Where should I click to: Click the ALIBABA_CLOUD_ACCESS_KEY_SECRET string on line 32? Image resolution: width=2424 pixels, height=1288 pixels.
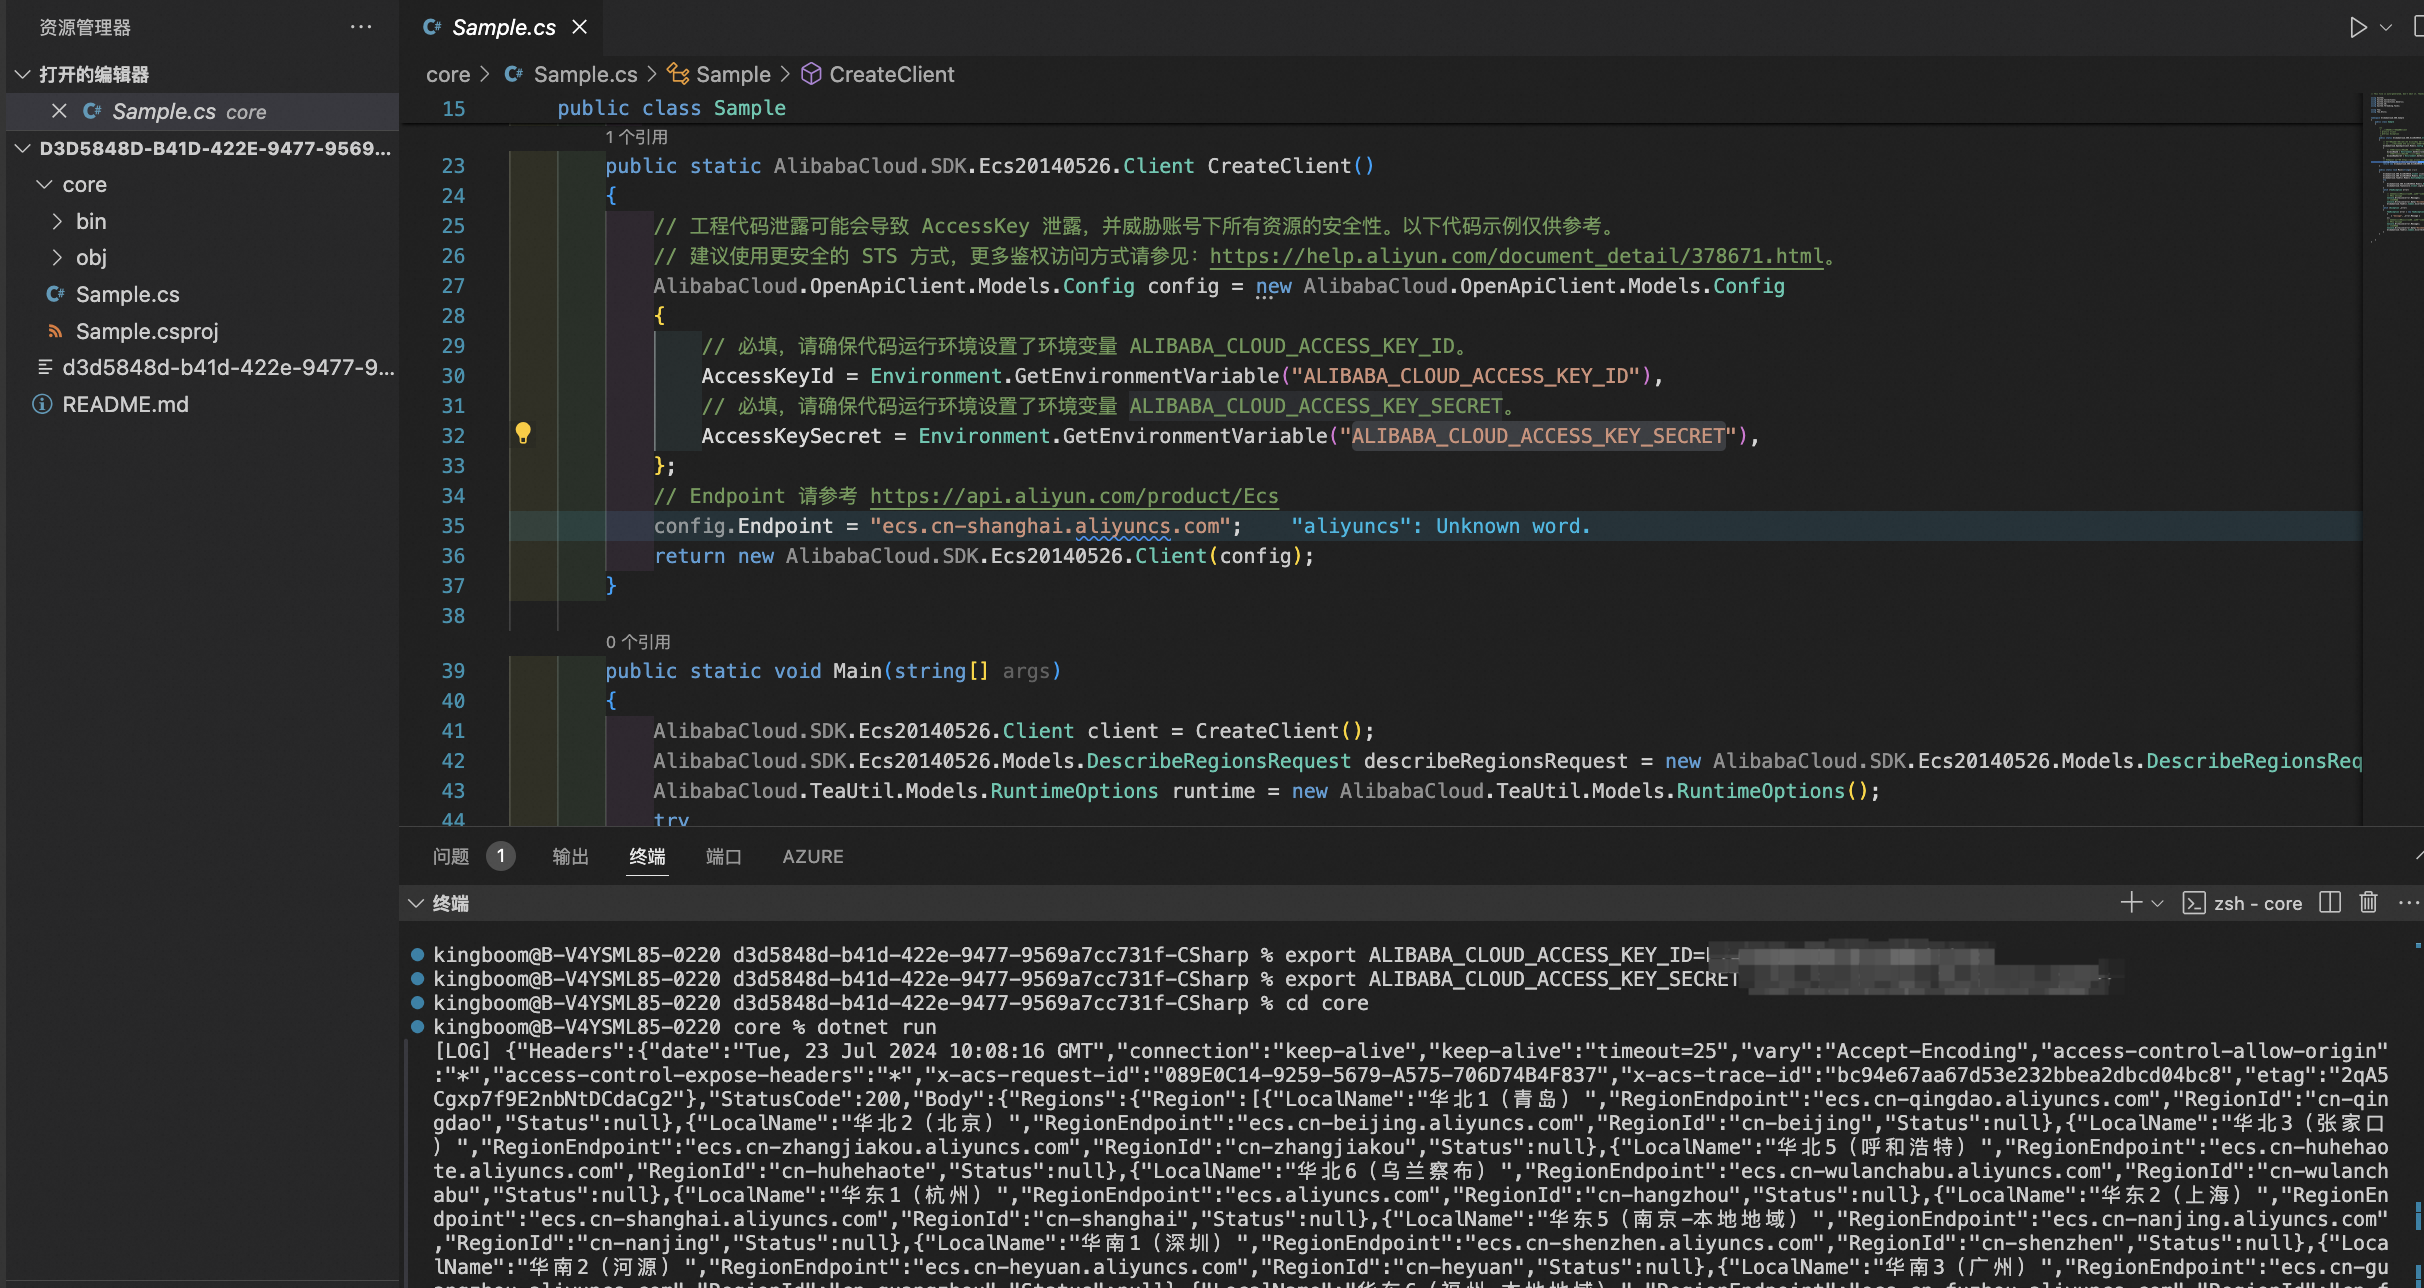(1538, 436)
